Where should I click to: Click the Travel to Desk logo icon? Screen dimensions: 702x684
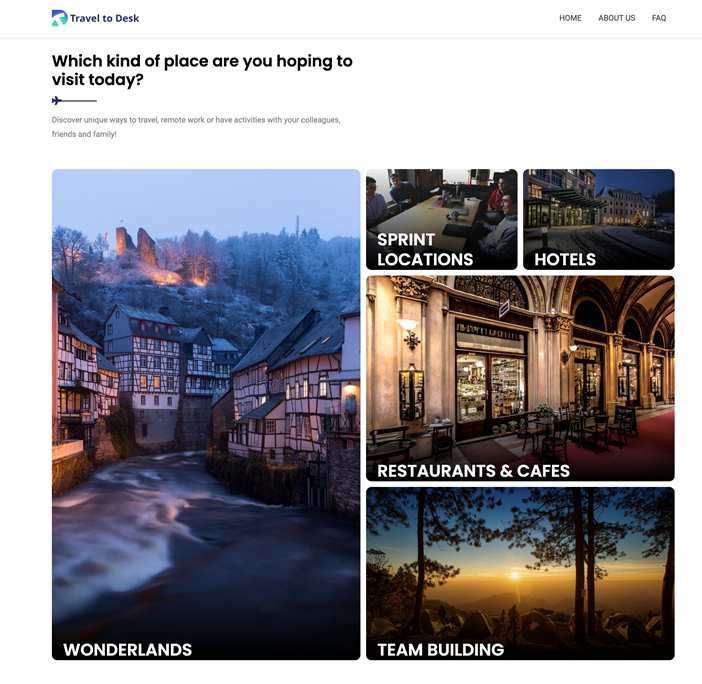click(60, 18)
